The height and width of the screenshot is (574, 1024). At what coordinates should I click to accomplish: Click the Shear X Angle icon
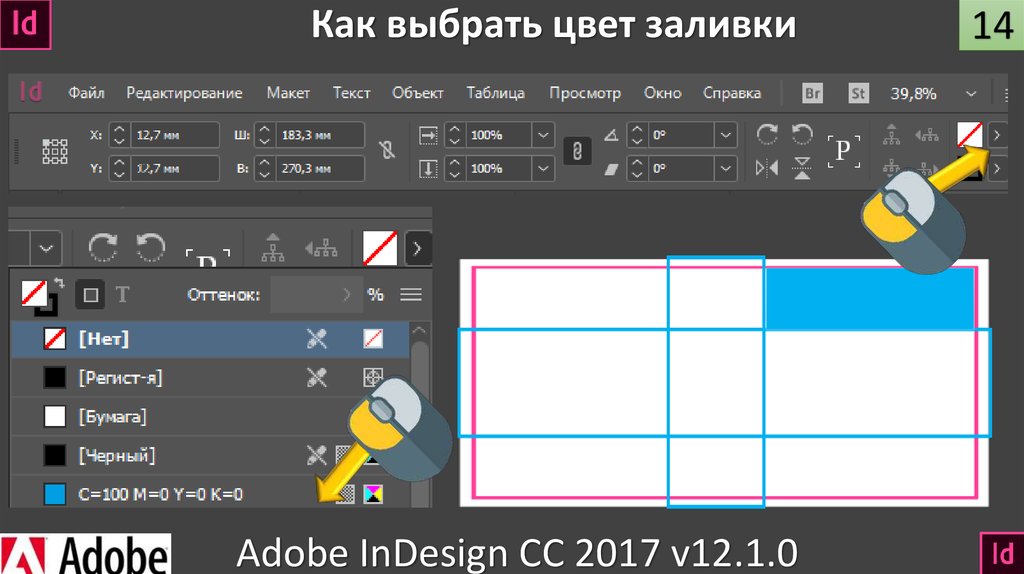click(x=611, y=169)
